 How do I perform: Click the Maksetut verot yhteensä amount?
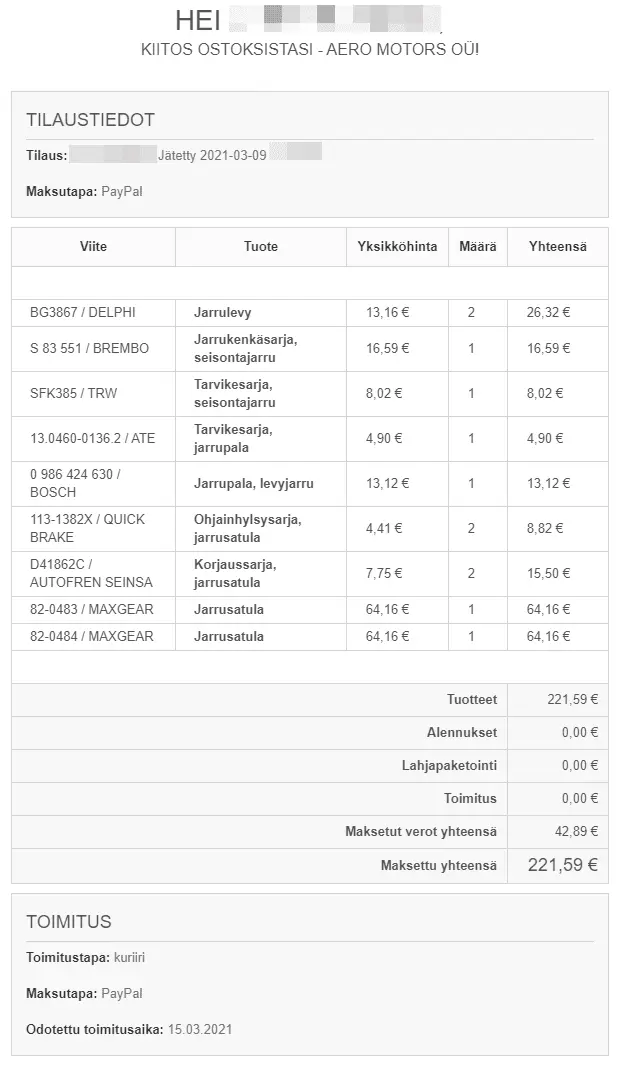[x=576, y=832]
